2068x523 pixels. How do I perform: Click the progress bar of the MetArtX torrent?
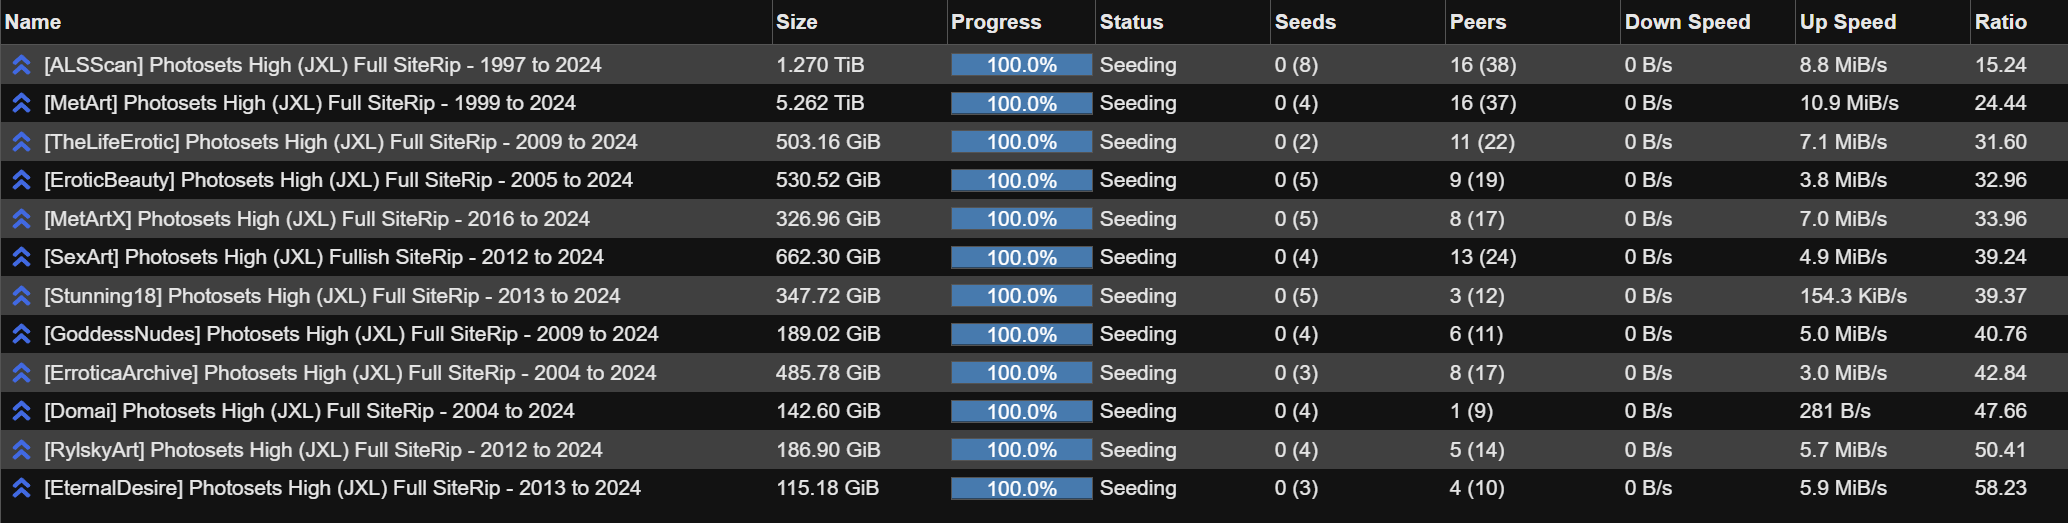click(1021, 219)
